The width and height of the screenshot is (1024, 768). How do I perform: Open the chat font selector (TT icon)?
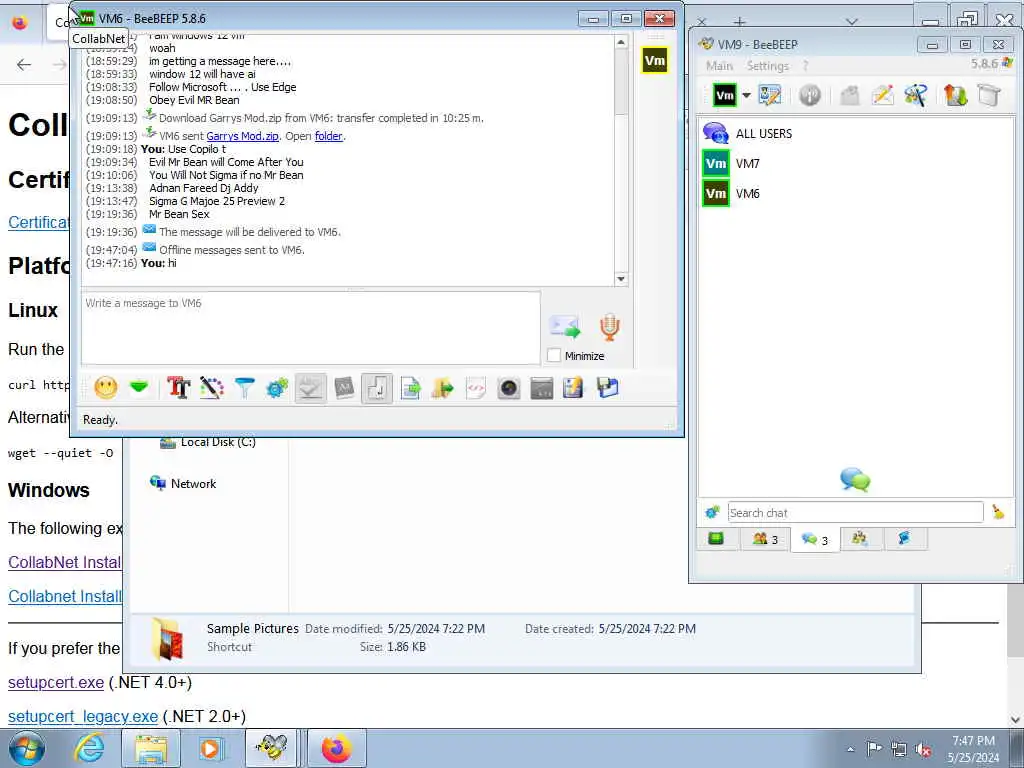[178, 388]
